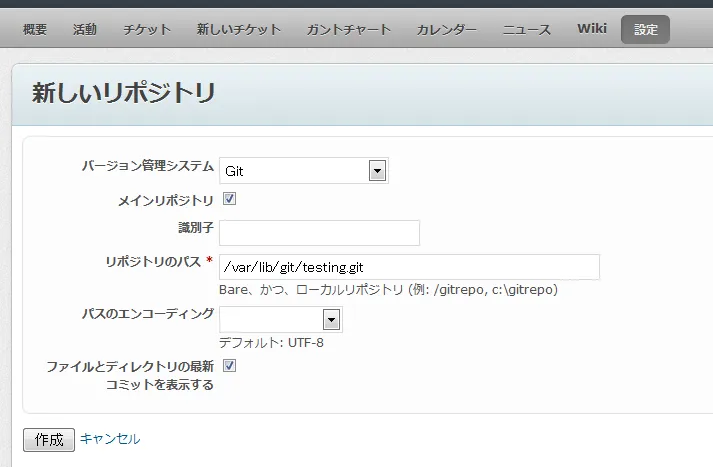
Task: Click the キャンセル link
Action: (110, 439)
